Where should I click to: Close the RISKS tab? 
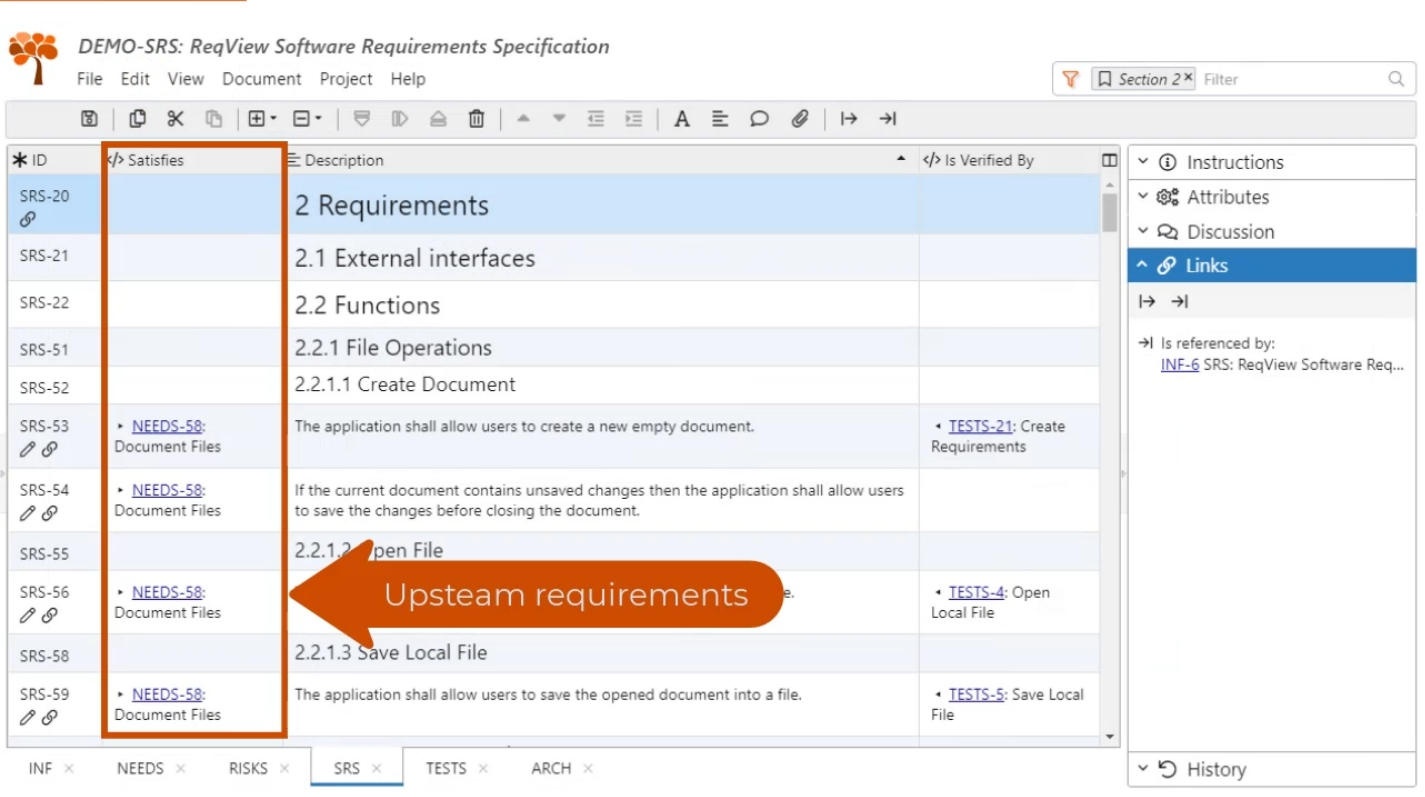pyautogui.click(x=284, y=769)
